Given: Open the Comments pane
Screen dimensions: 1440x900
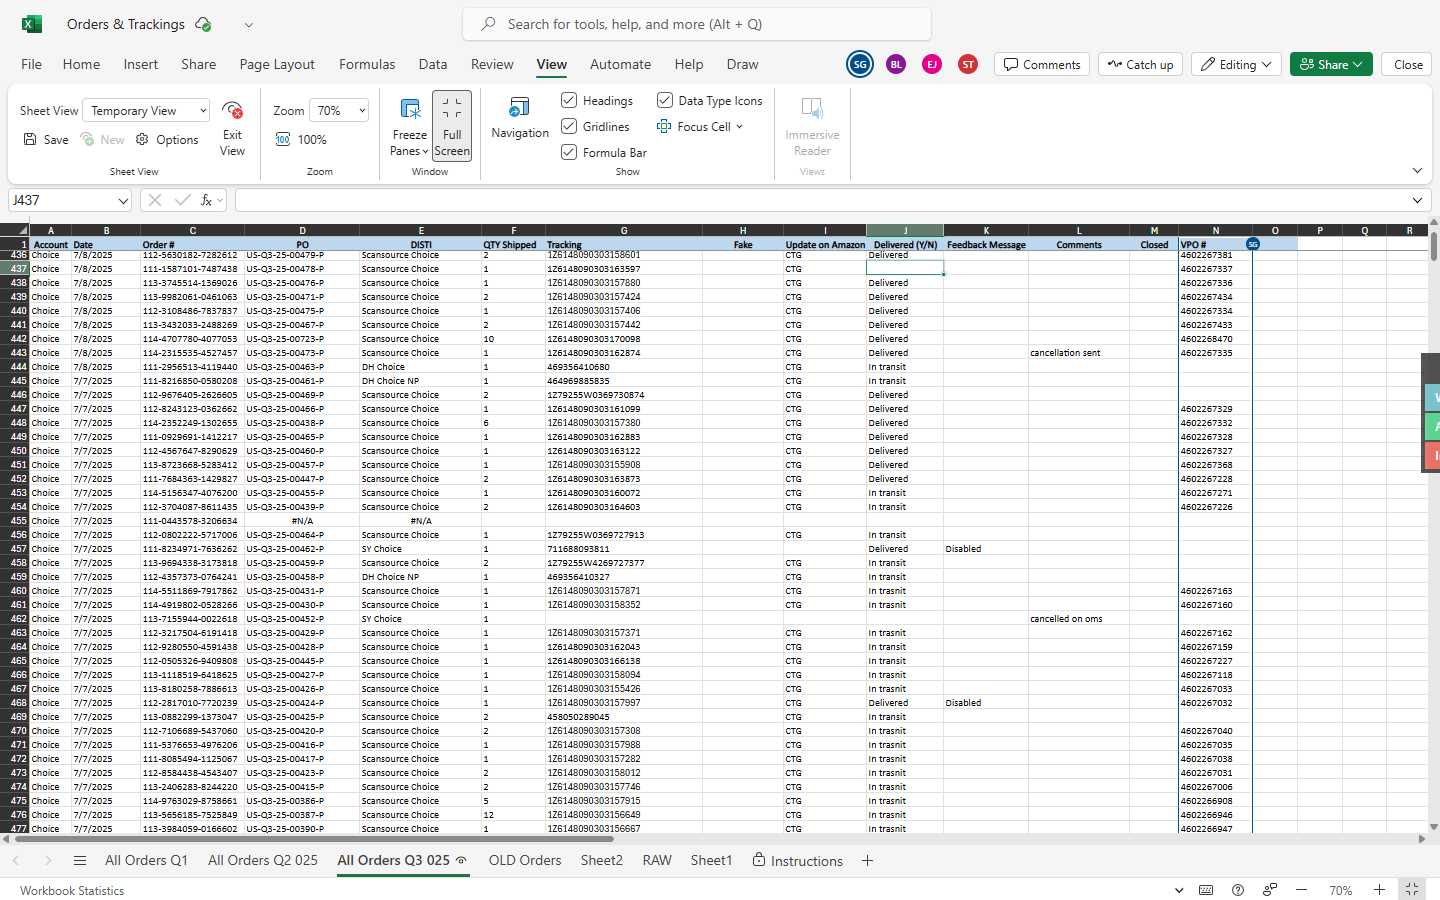Looking at the screenshot, I should click(1042, 64).
